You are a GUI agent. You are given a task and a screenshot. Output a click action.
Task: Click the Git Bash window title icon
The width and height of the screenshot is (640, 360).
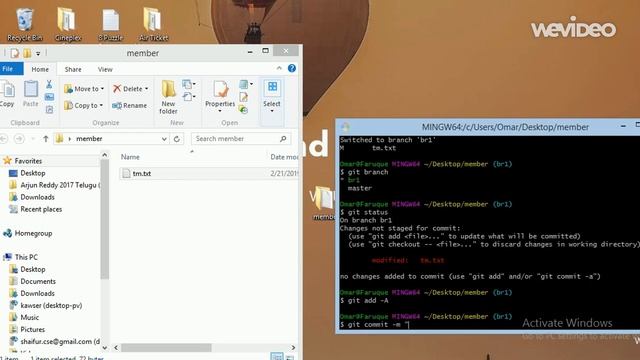click(x=345, y=127)
